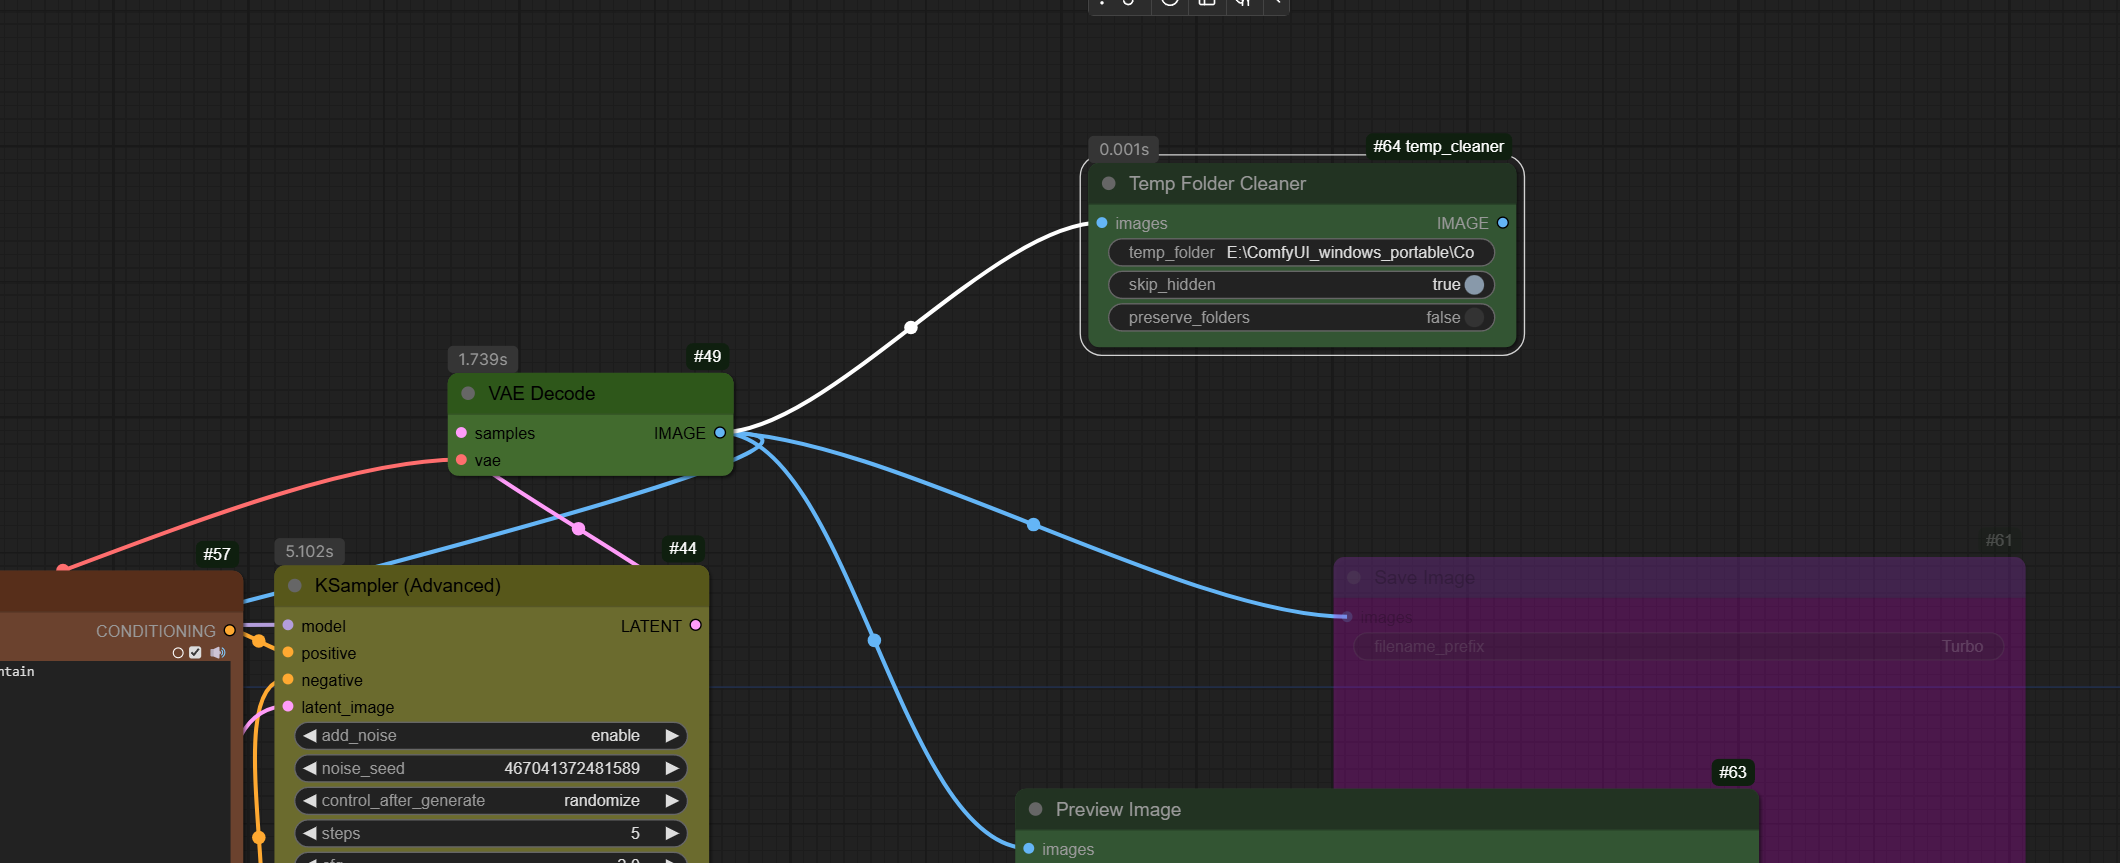Click the Temp Folder Cleaner IMAGE output socket
The height and width of the screenshot is (863, 2120).
pos(1502,223)
